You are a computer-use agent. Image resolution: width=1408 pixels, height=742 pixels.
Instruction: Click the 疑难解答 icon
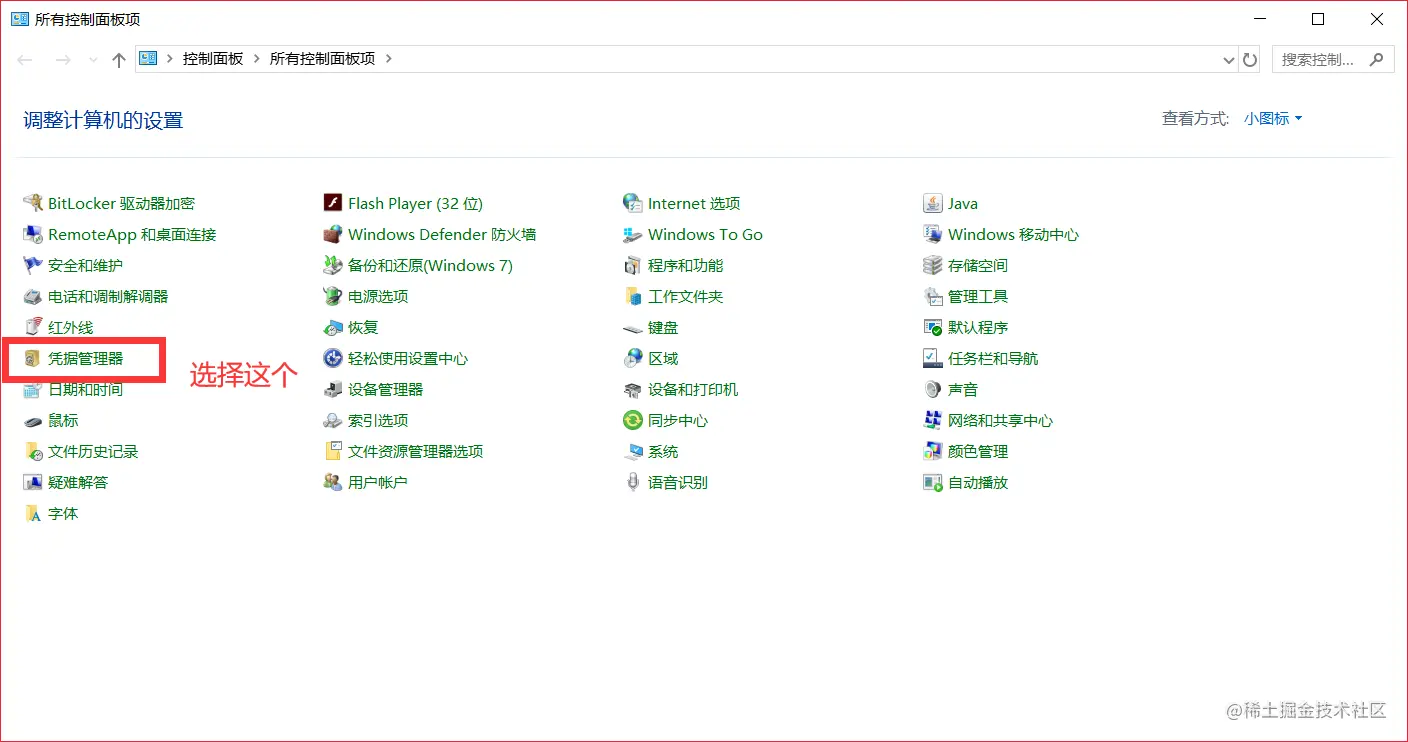[32, 482]
